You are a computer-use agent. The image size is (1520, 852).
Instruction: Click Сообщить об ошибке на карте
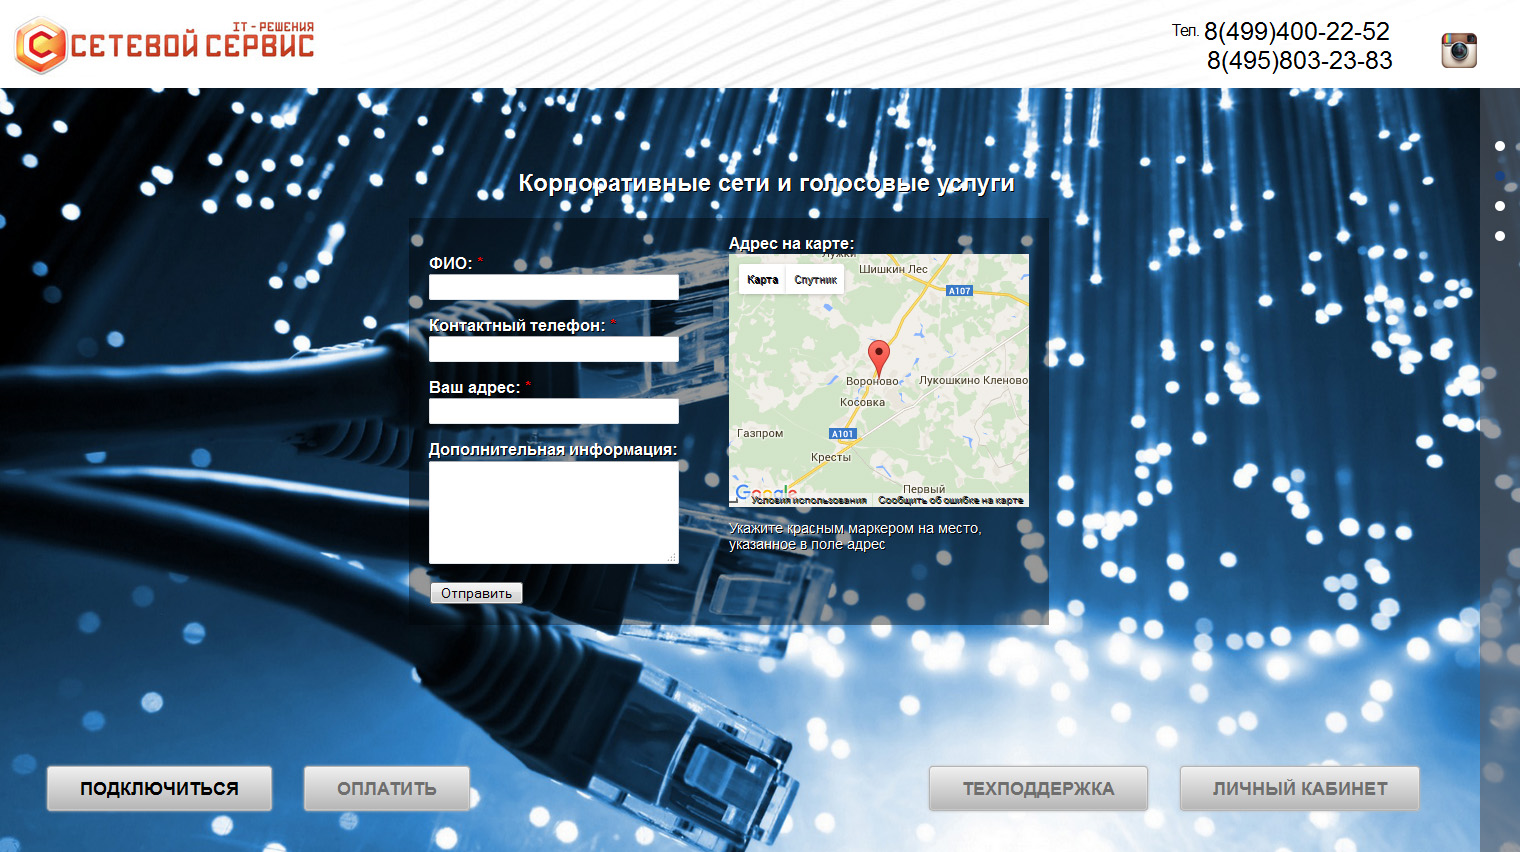(x=951, y=500)
